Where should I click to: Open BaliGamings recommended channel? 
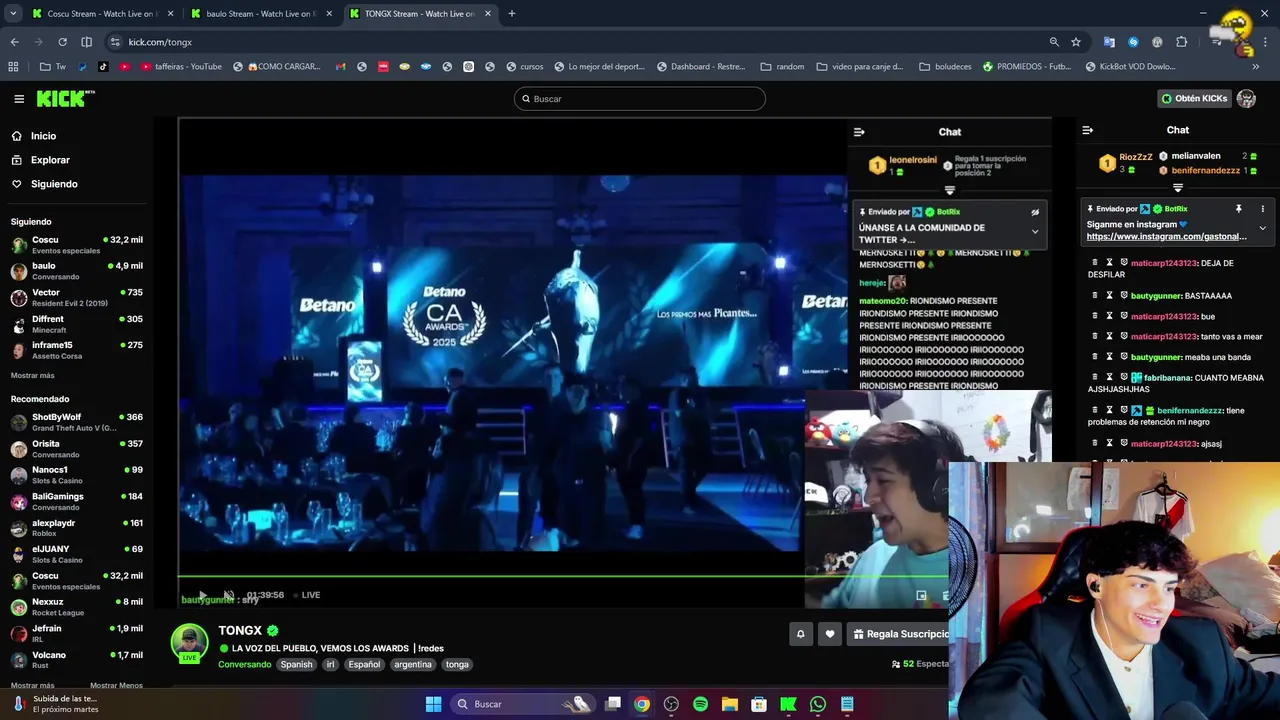click(77, 501)
